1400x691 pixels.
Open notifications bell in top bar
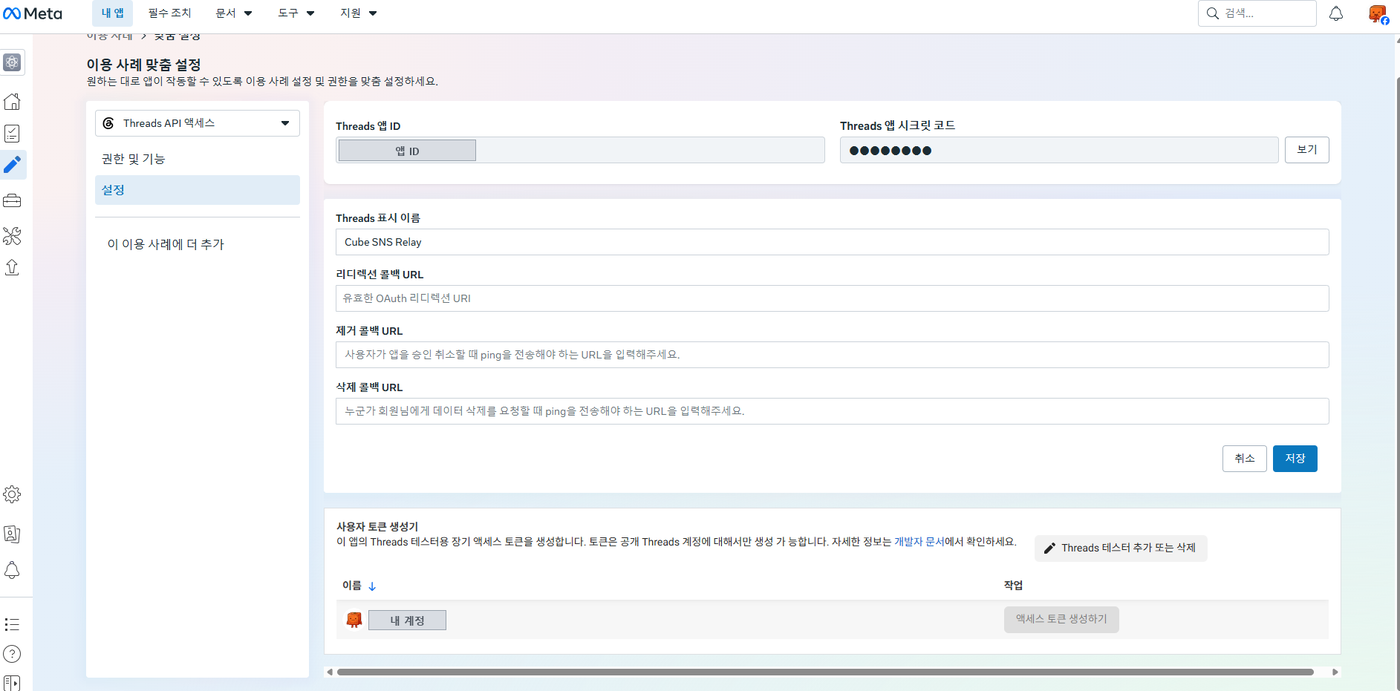click(1336, 14)
